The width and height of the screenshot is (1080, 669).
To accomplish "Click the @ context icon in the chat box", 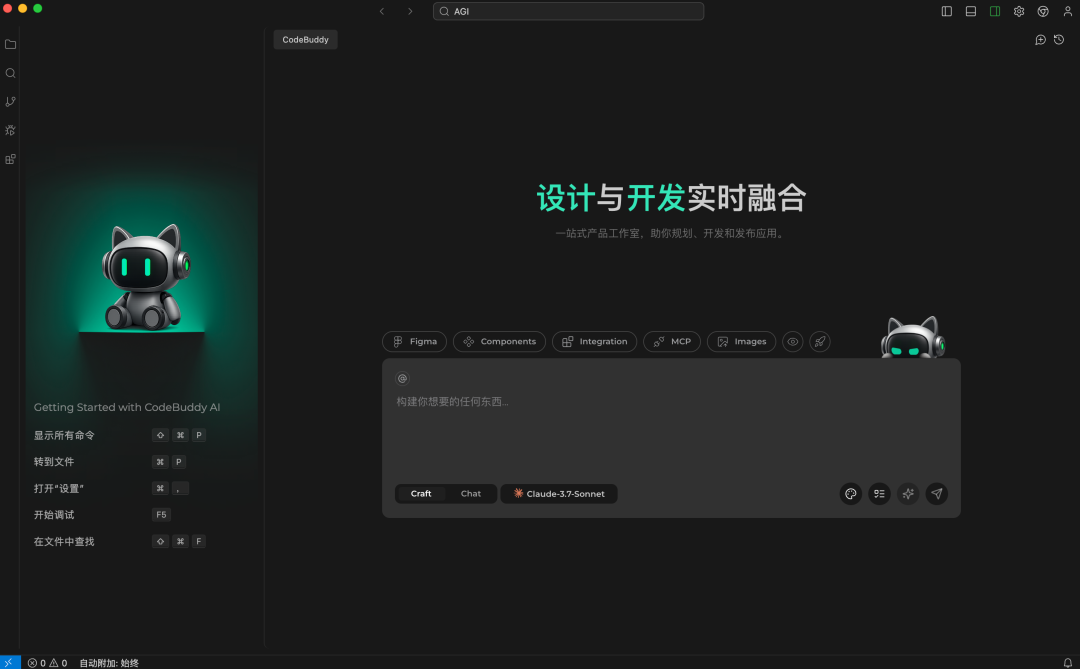I will (402, 378).
